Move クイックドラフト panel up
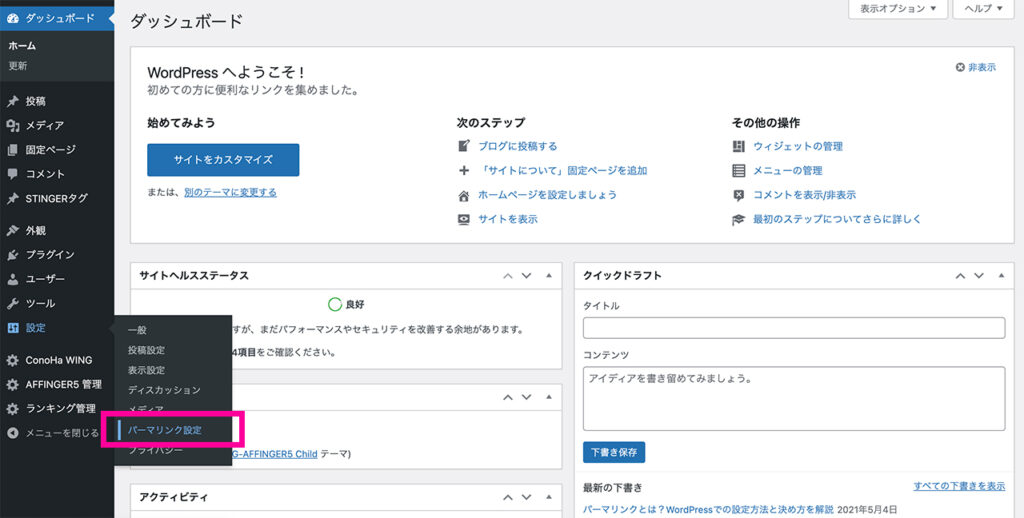The image size is (1024, 518). (x=960, y=276)
